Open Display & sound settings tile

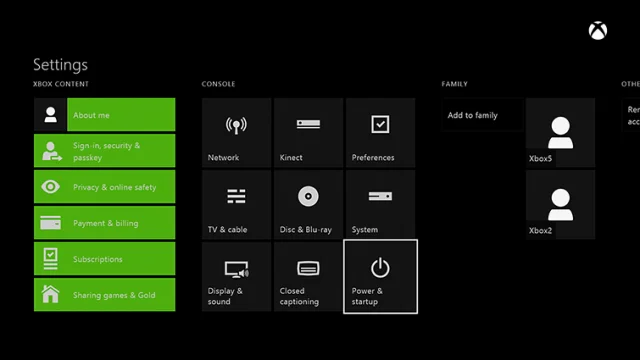click(x=236, y=277)
